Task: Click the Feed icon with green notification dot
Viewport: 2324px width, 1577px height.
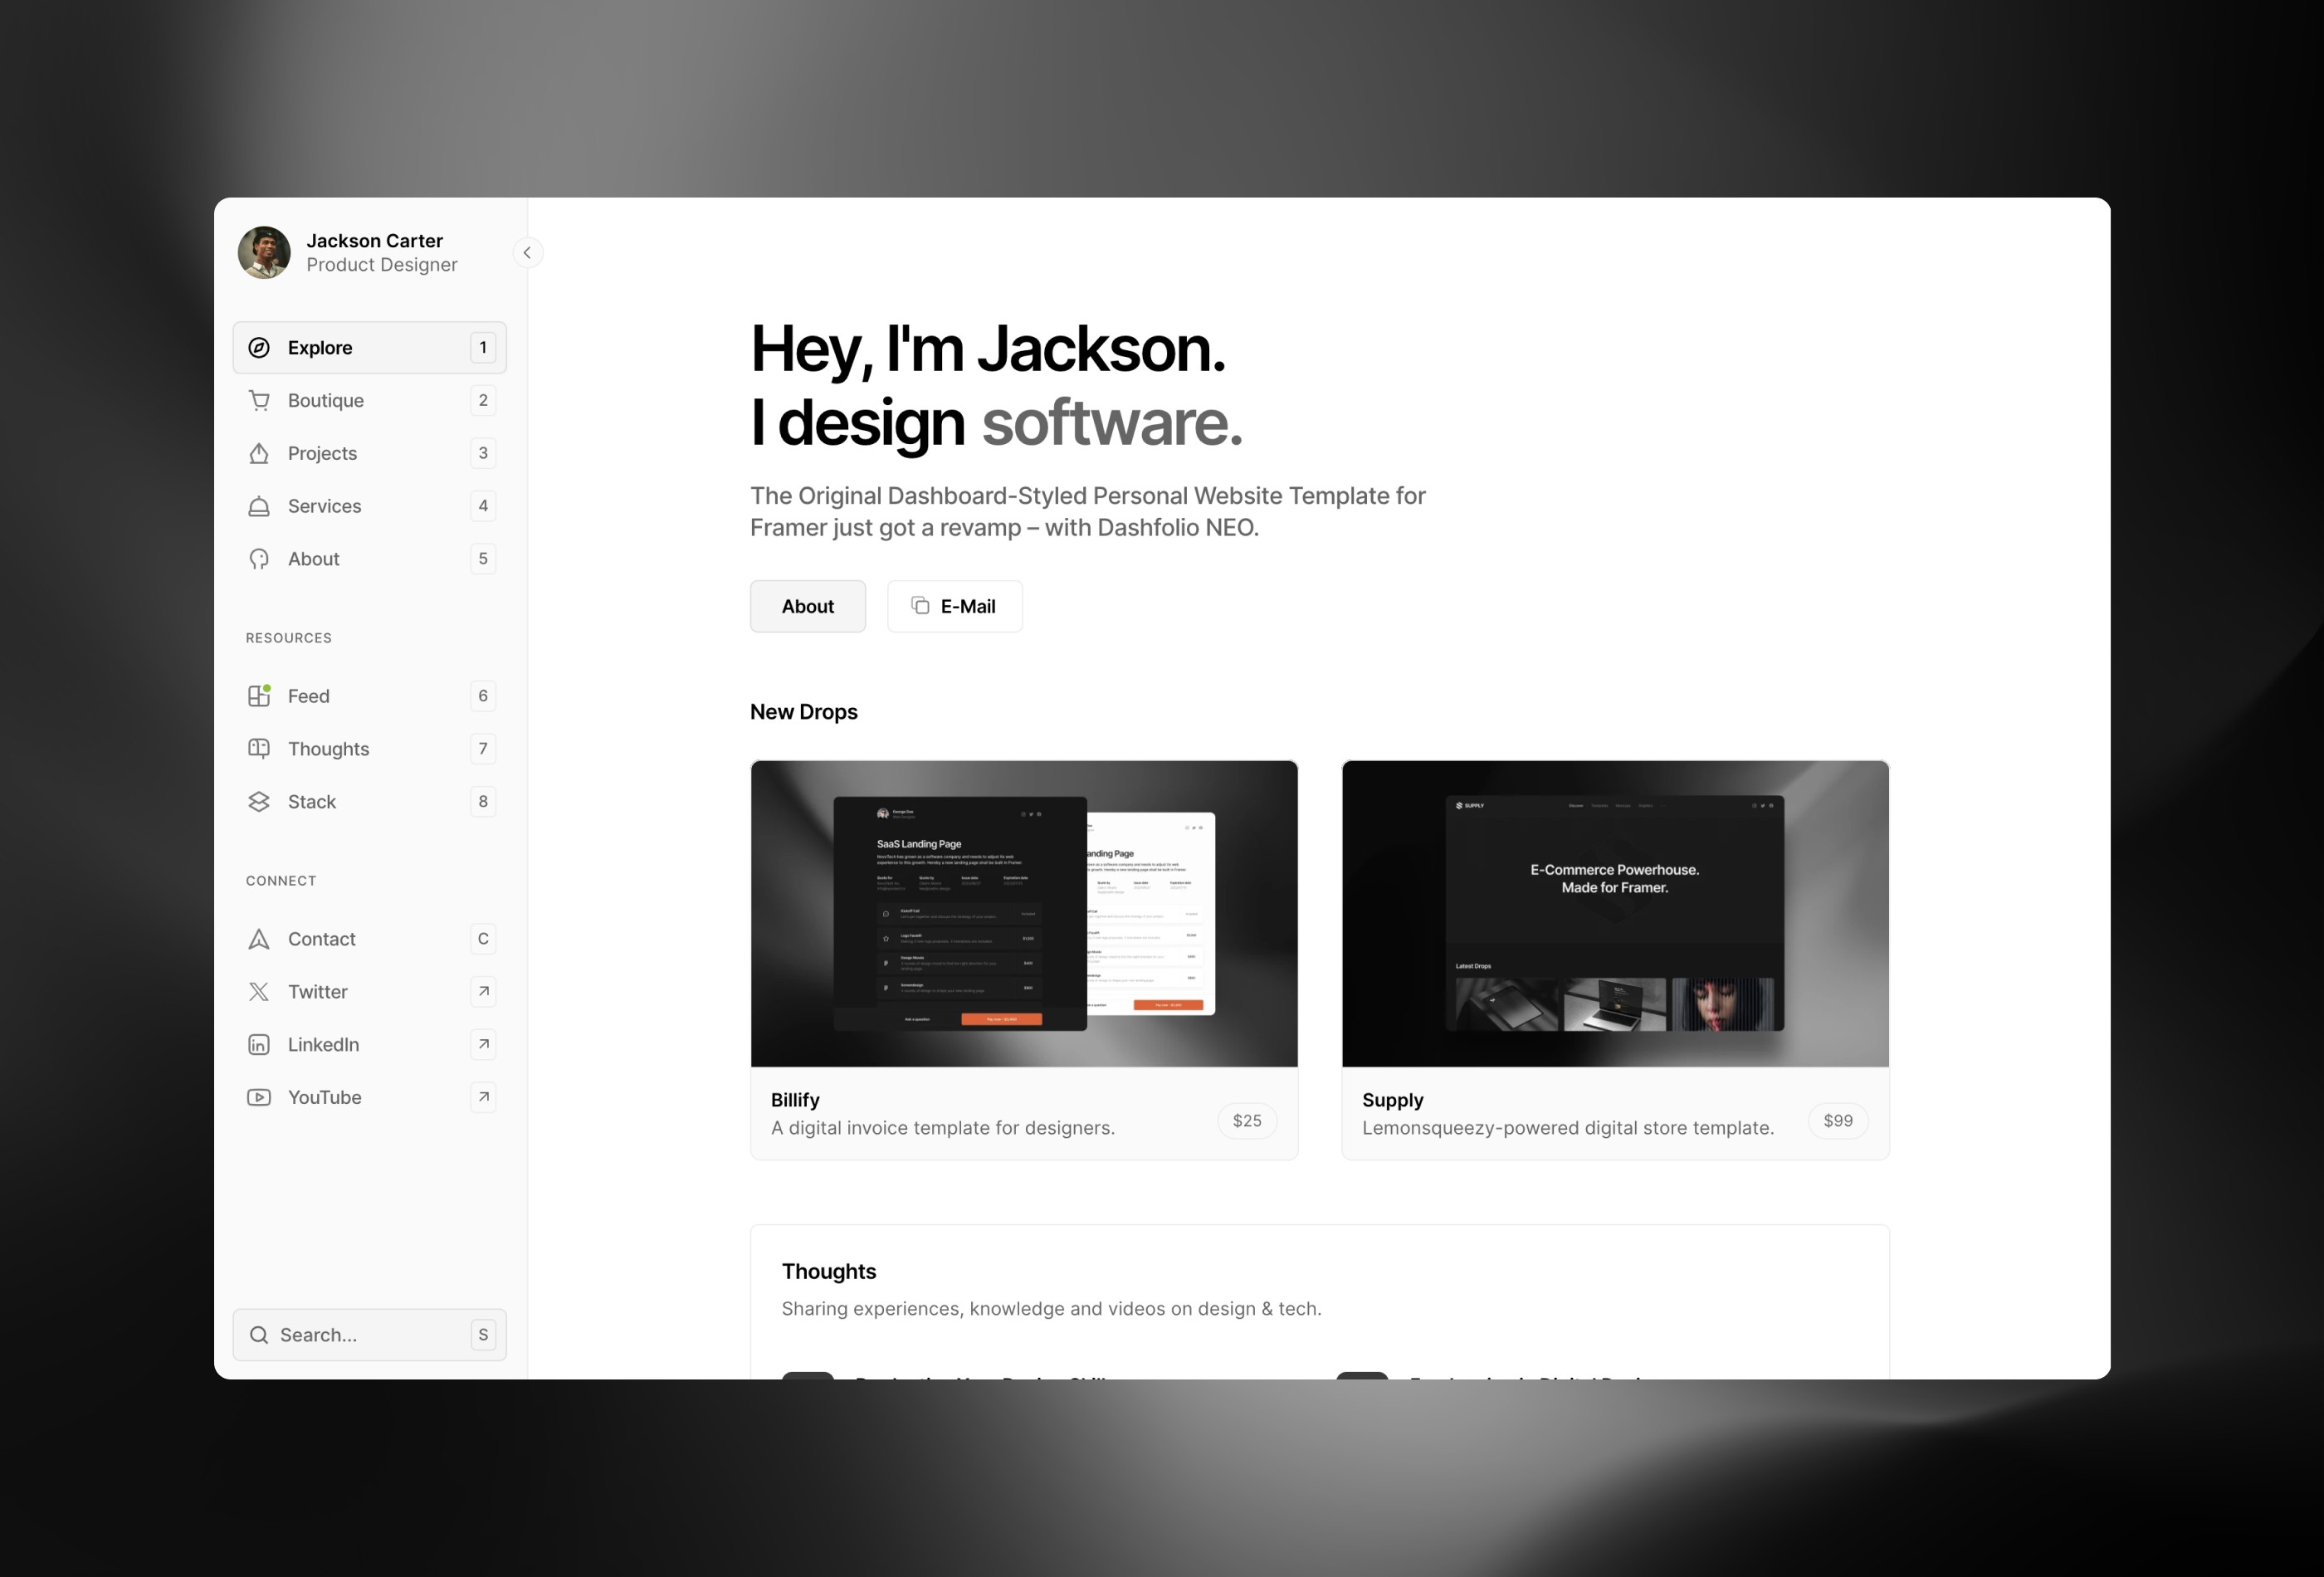Action: tap(259, 695)
